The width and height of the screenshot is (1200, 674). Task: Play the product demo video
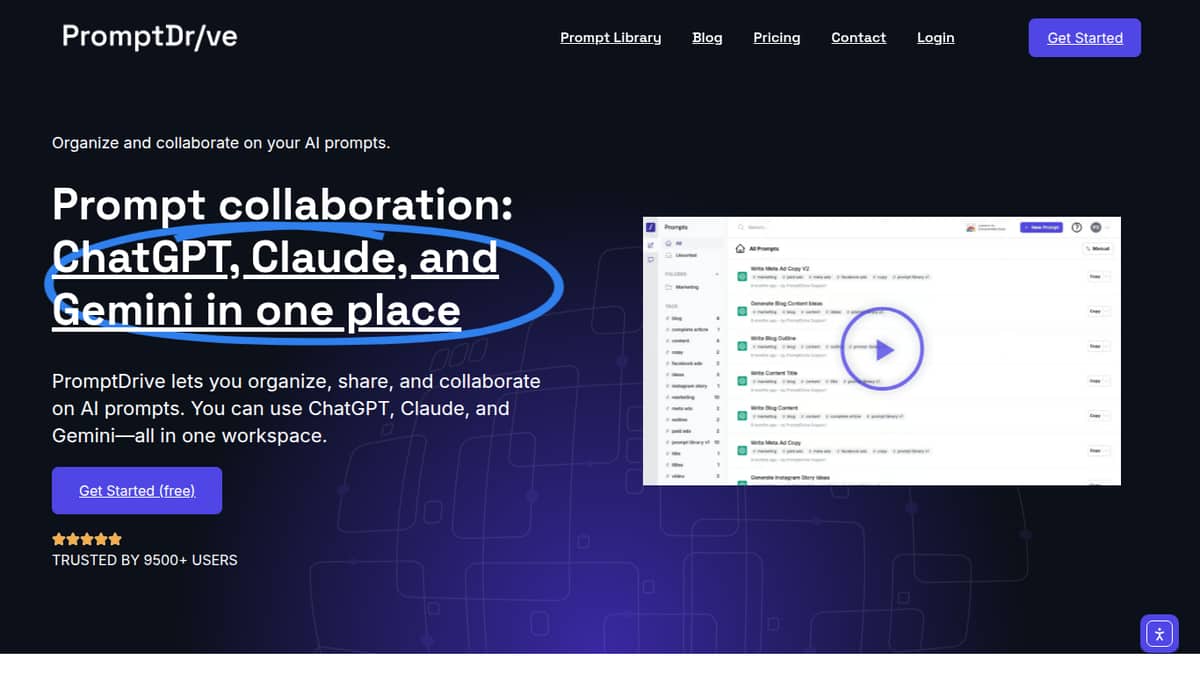pos(882,350)
